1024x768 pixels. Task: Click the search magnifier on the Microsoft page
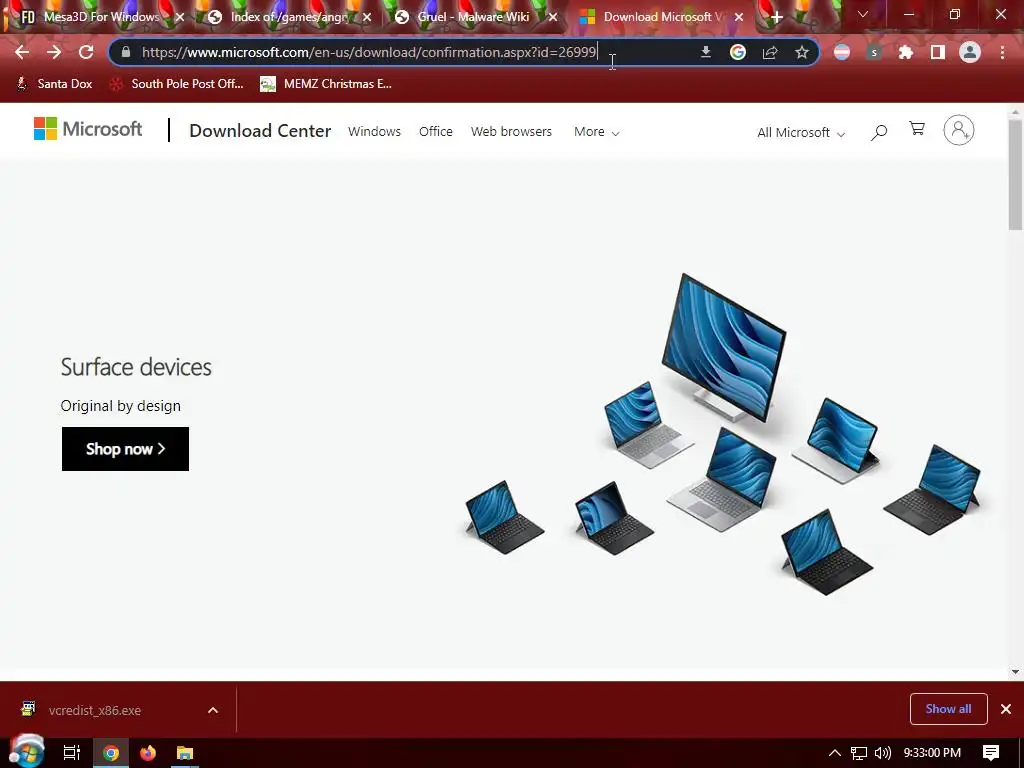click(x=879, y=133)
